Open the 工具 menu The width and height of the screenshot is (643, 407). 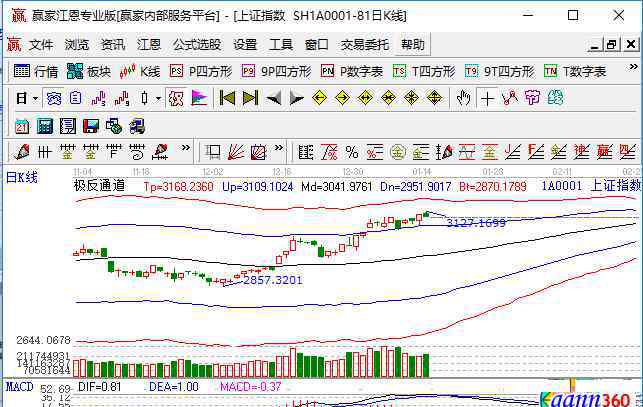click(x=281, y=44)
